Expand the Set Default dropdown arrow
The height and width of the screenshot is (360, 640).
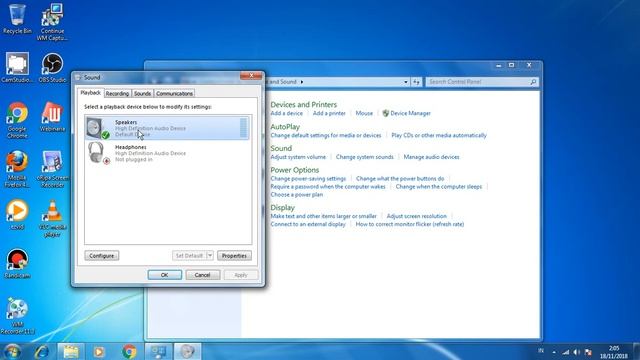pyautogui.click(x=210, y=256)
